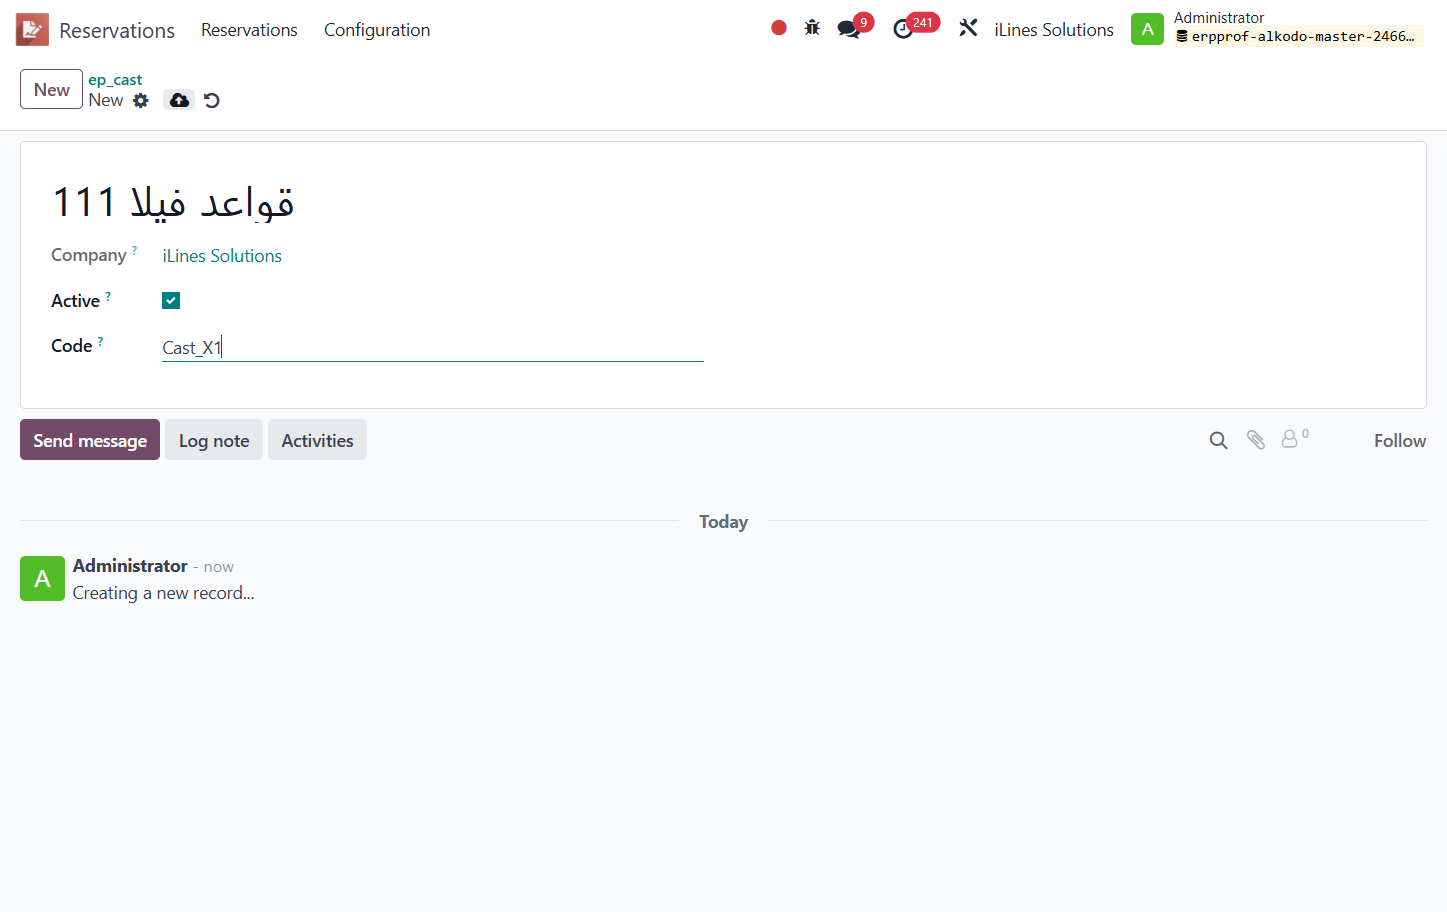Click Administrator green avatar in top bar
1447x912 pixels.
click(x=1147, y=29)
